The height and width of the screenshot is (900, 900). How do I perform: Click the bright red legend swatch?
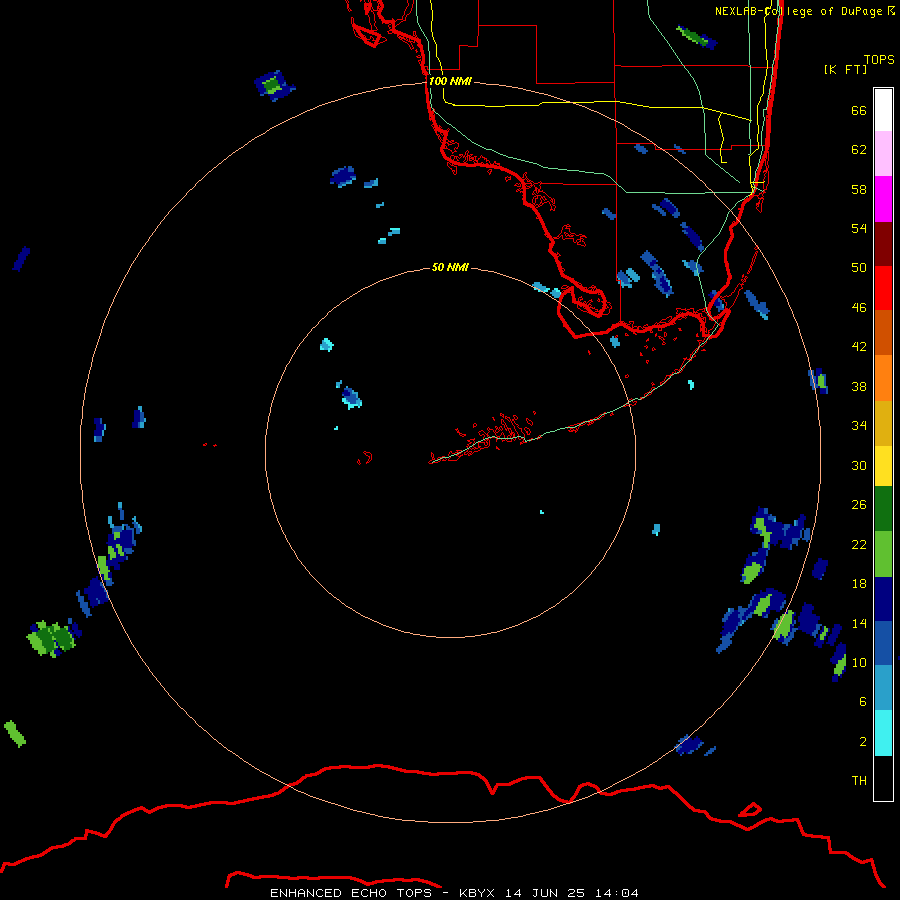click(883, 288)
